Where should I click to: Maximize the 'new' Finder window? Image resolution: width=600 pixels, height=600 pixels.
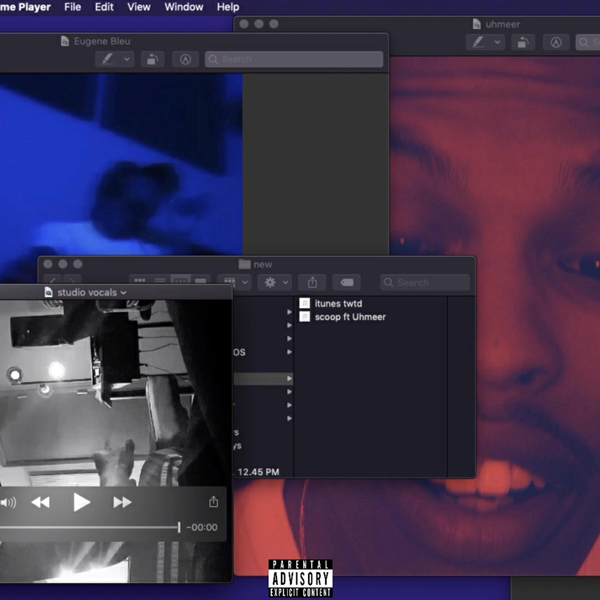(78, 264)
